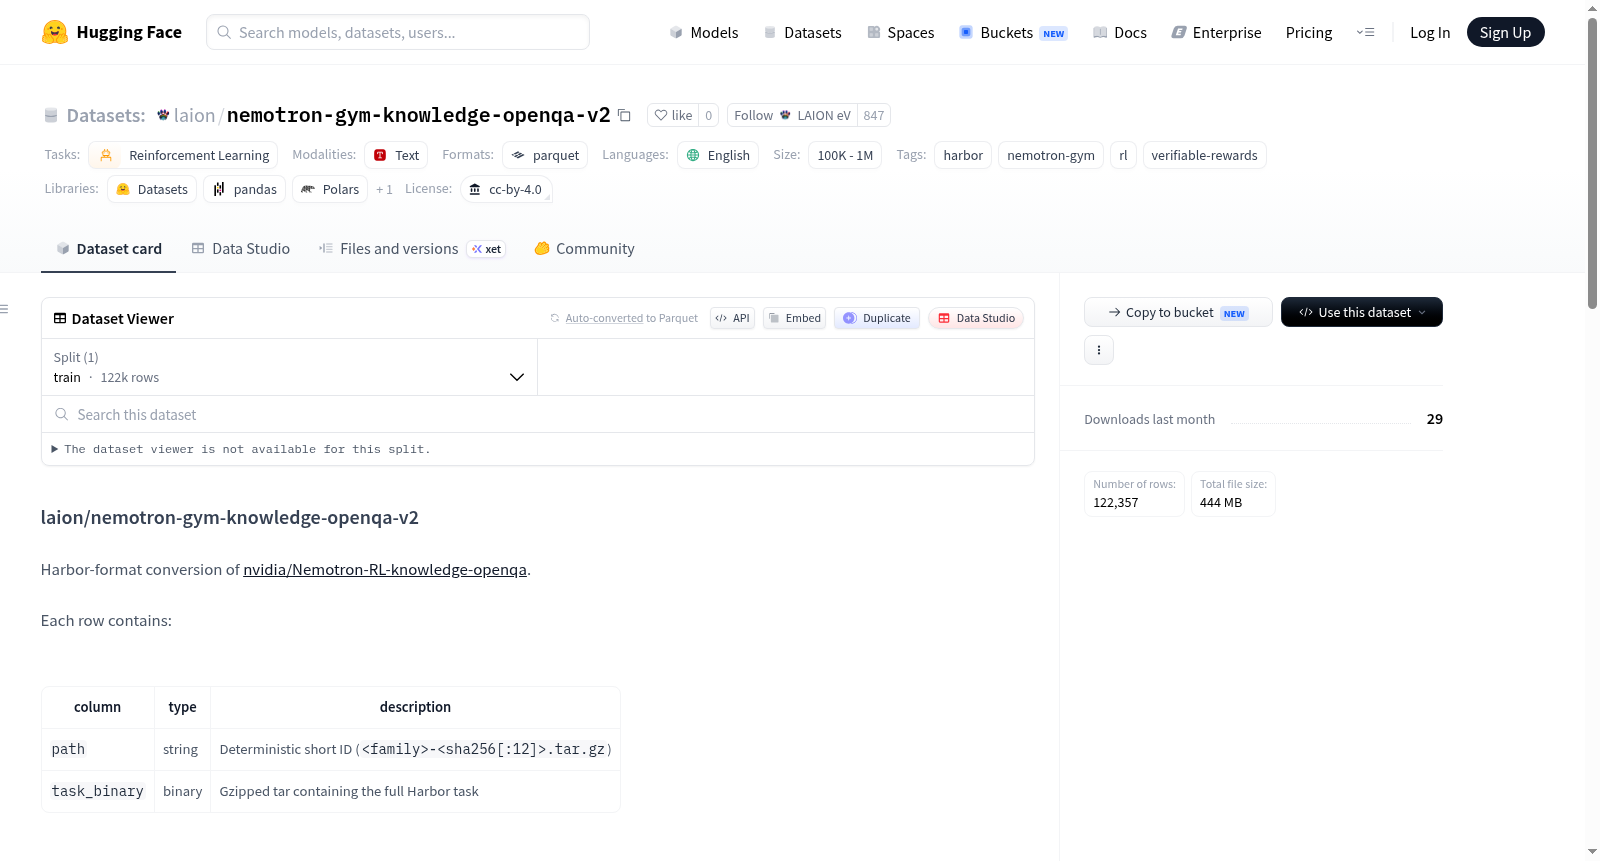The height and width of the screenshot is (861, 1600).
Task: Open the Datasets nav item
Action: [x=803, y=33]
